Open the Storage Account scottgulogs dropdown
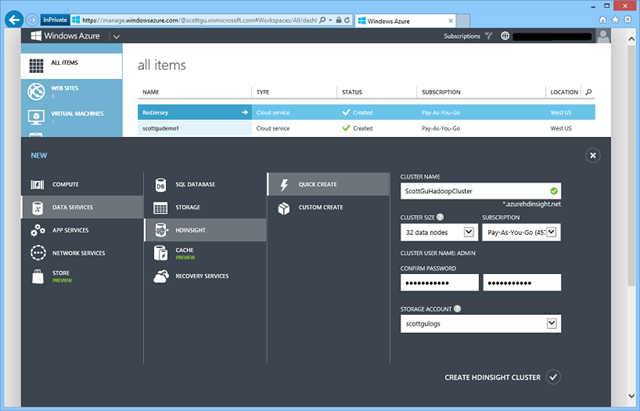640x411 pixels. [x=480, y=324]
